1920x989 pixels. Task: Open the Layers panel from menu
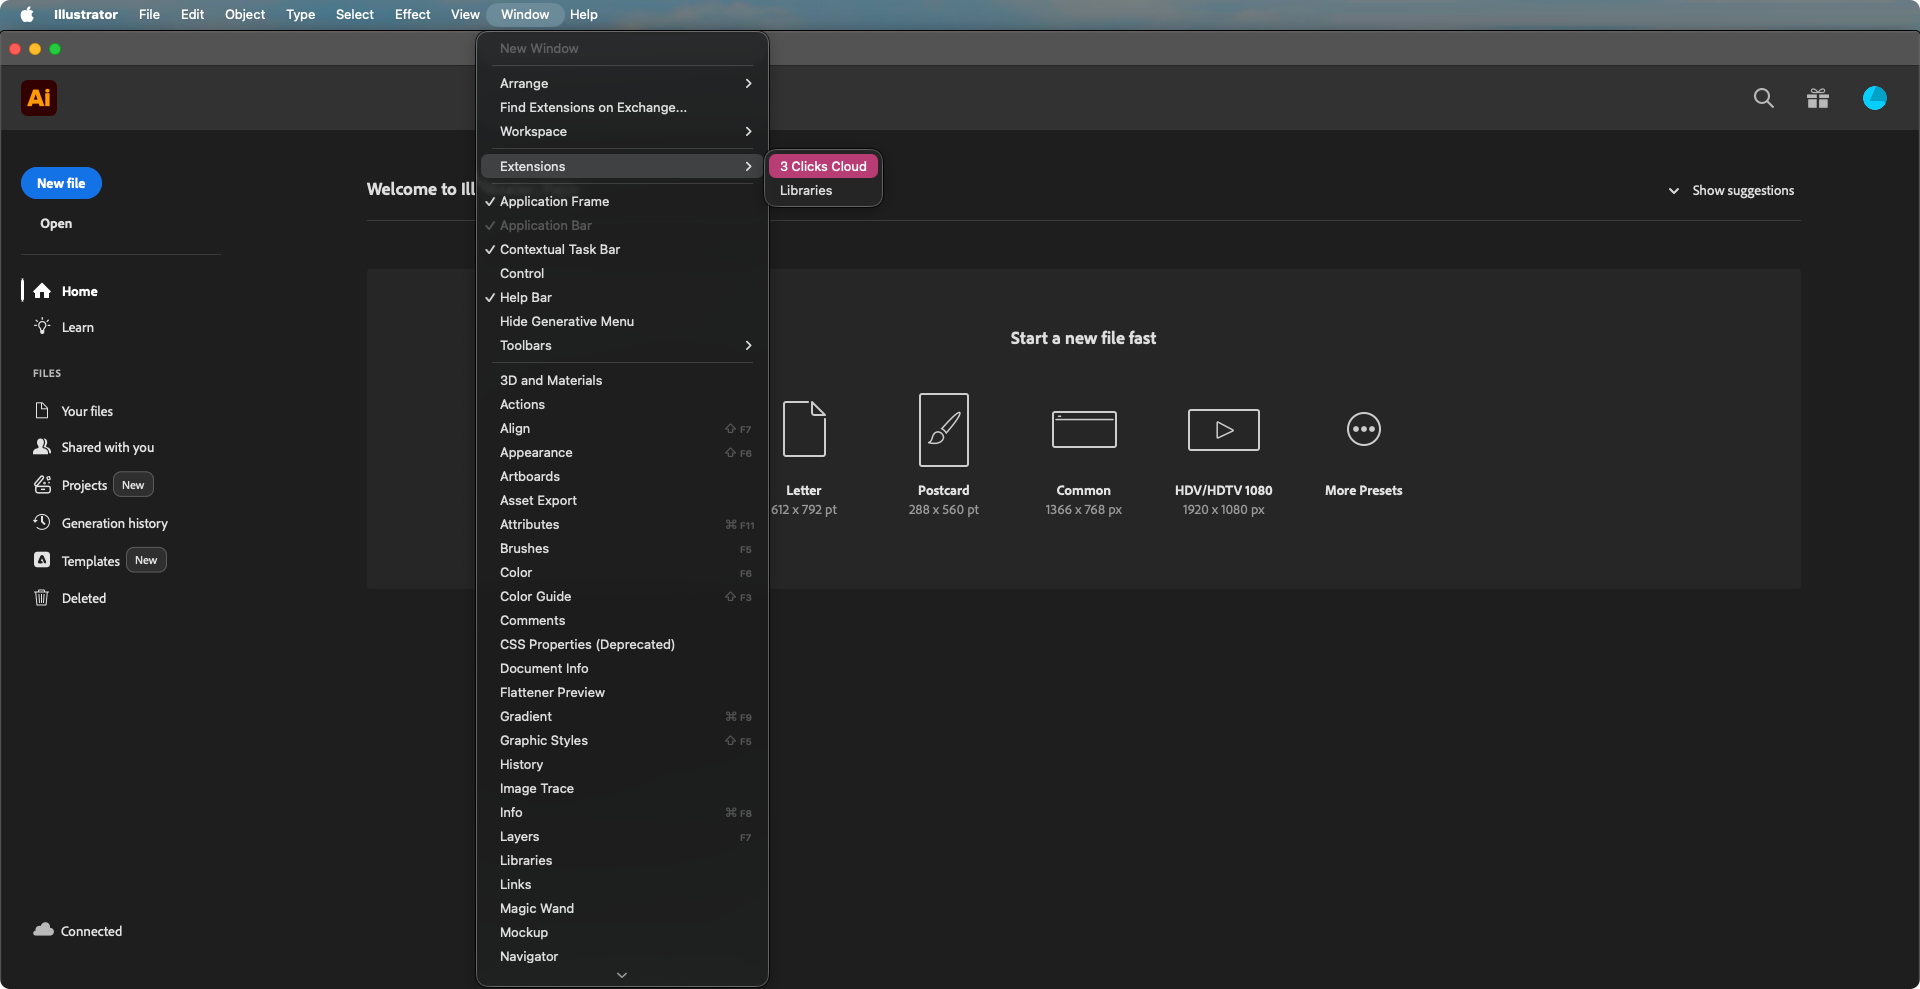tap(519, 836)
